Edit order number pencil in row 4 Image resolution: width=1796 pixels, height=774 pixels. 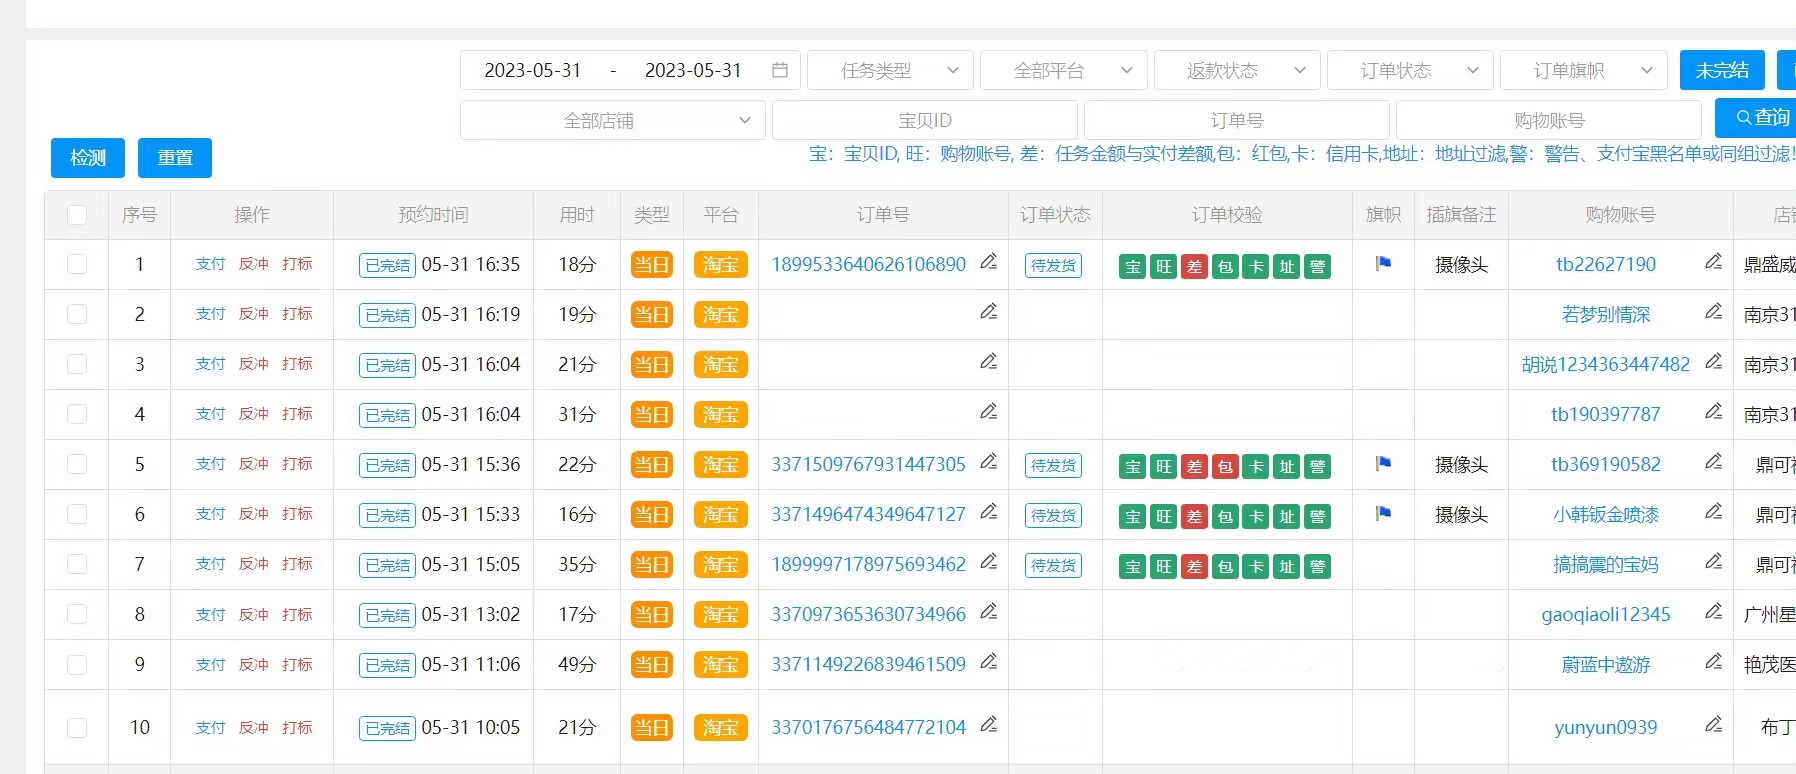click(989, 412)
